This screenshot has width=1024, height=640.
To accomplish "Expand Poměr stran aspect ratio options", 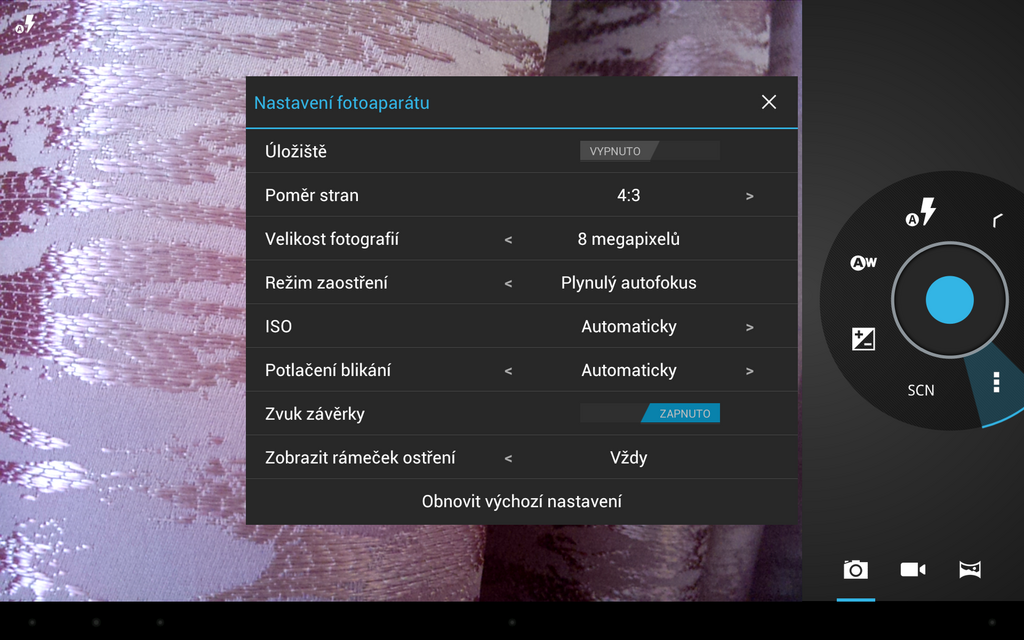I will 749,195.
